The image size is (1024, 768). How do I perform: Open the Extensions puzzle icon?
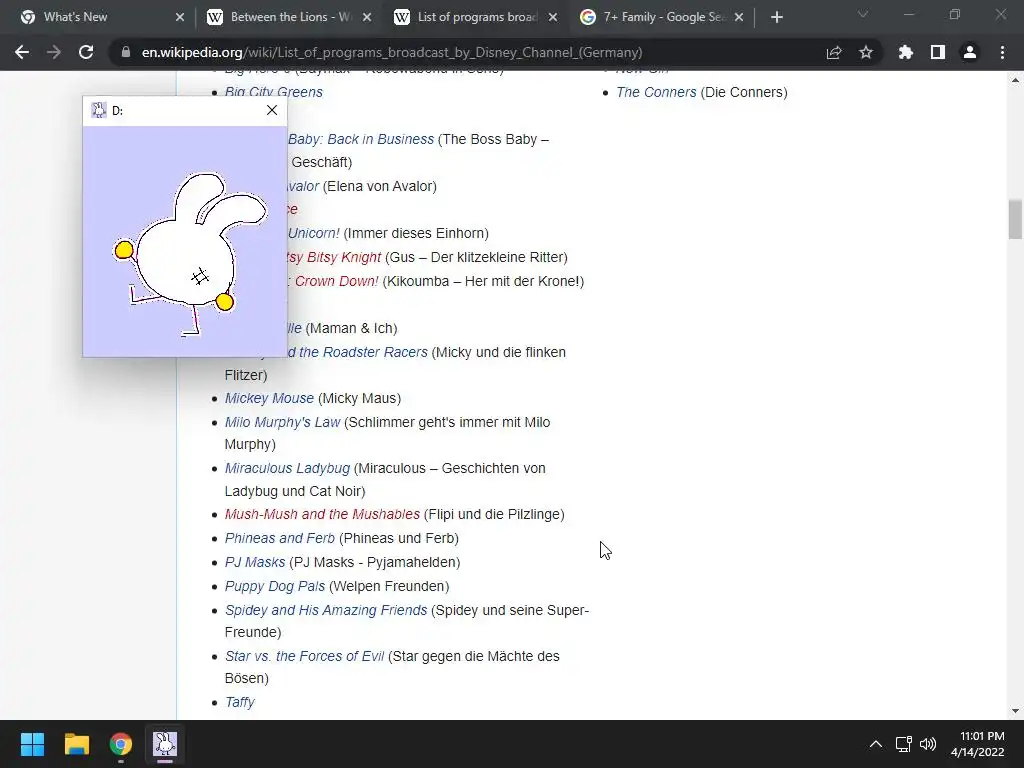pos(906,52)
